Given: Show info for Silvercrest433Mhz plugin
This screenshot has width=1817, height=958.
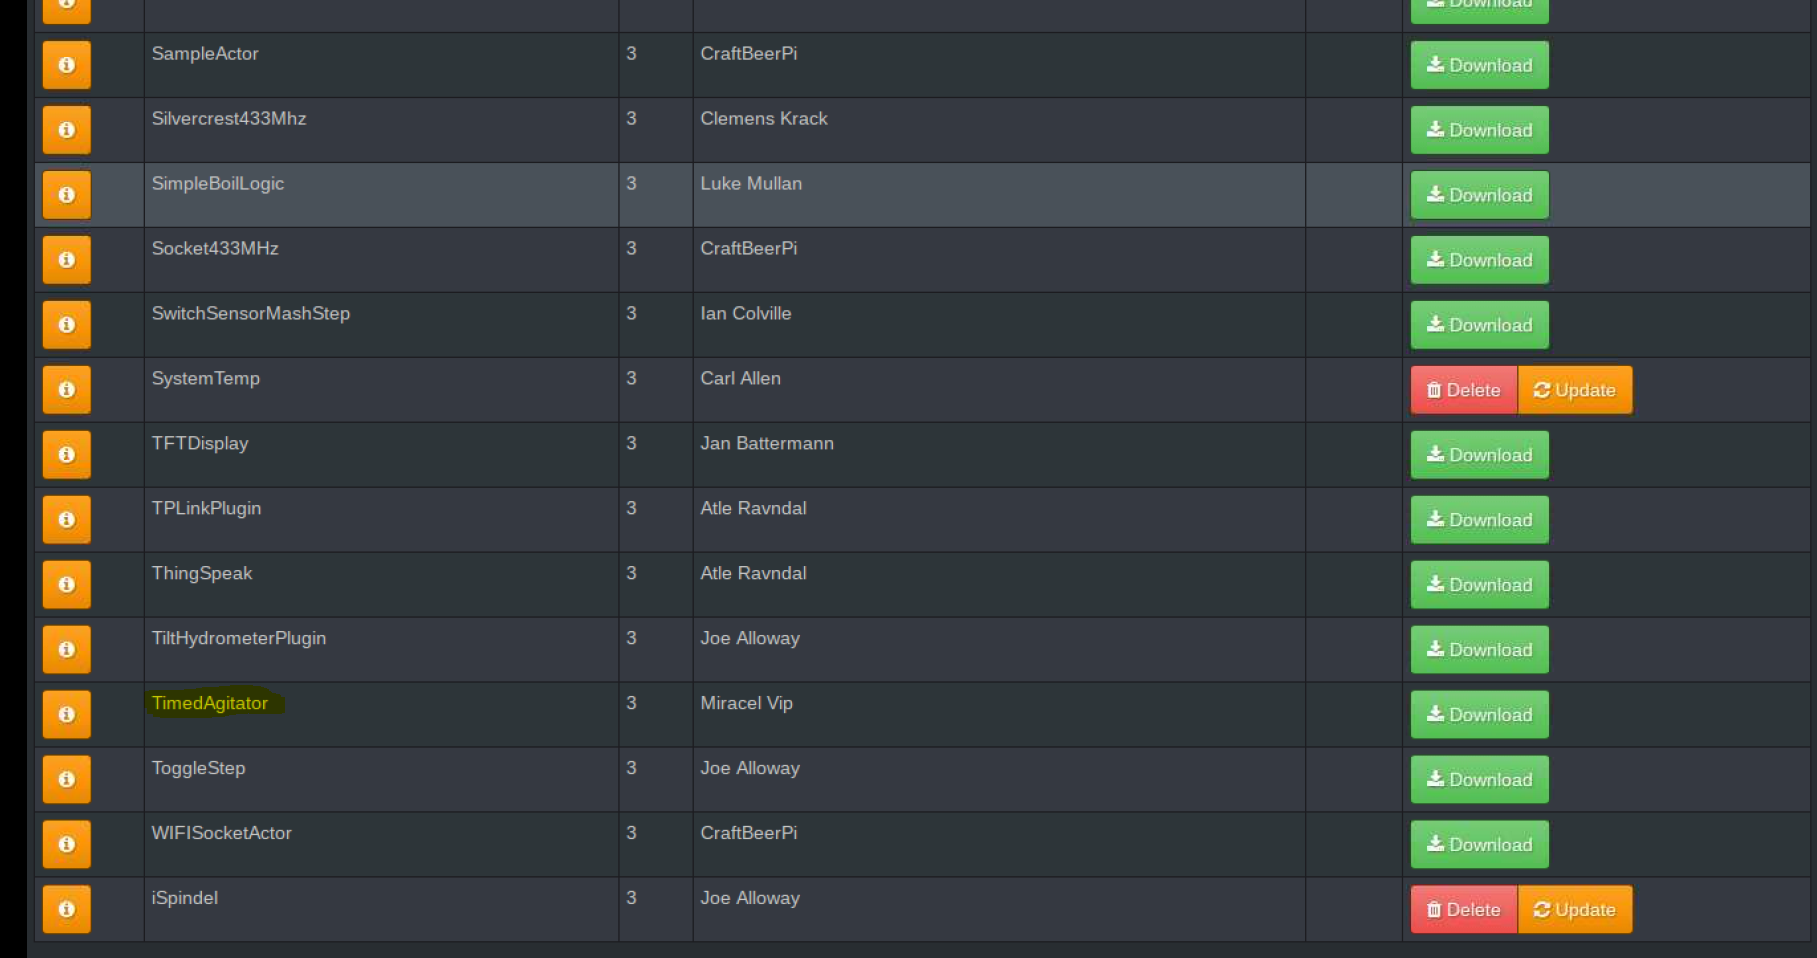Looking at the screenshot, I should 66,130.
